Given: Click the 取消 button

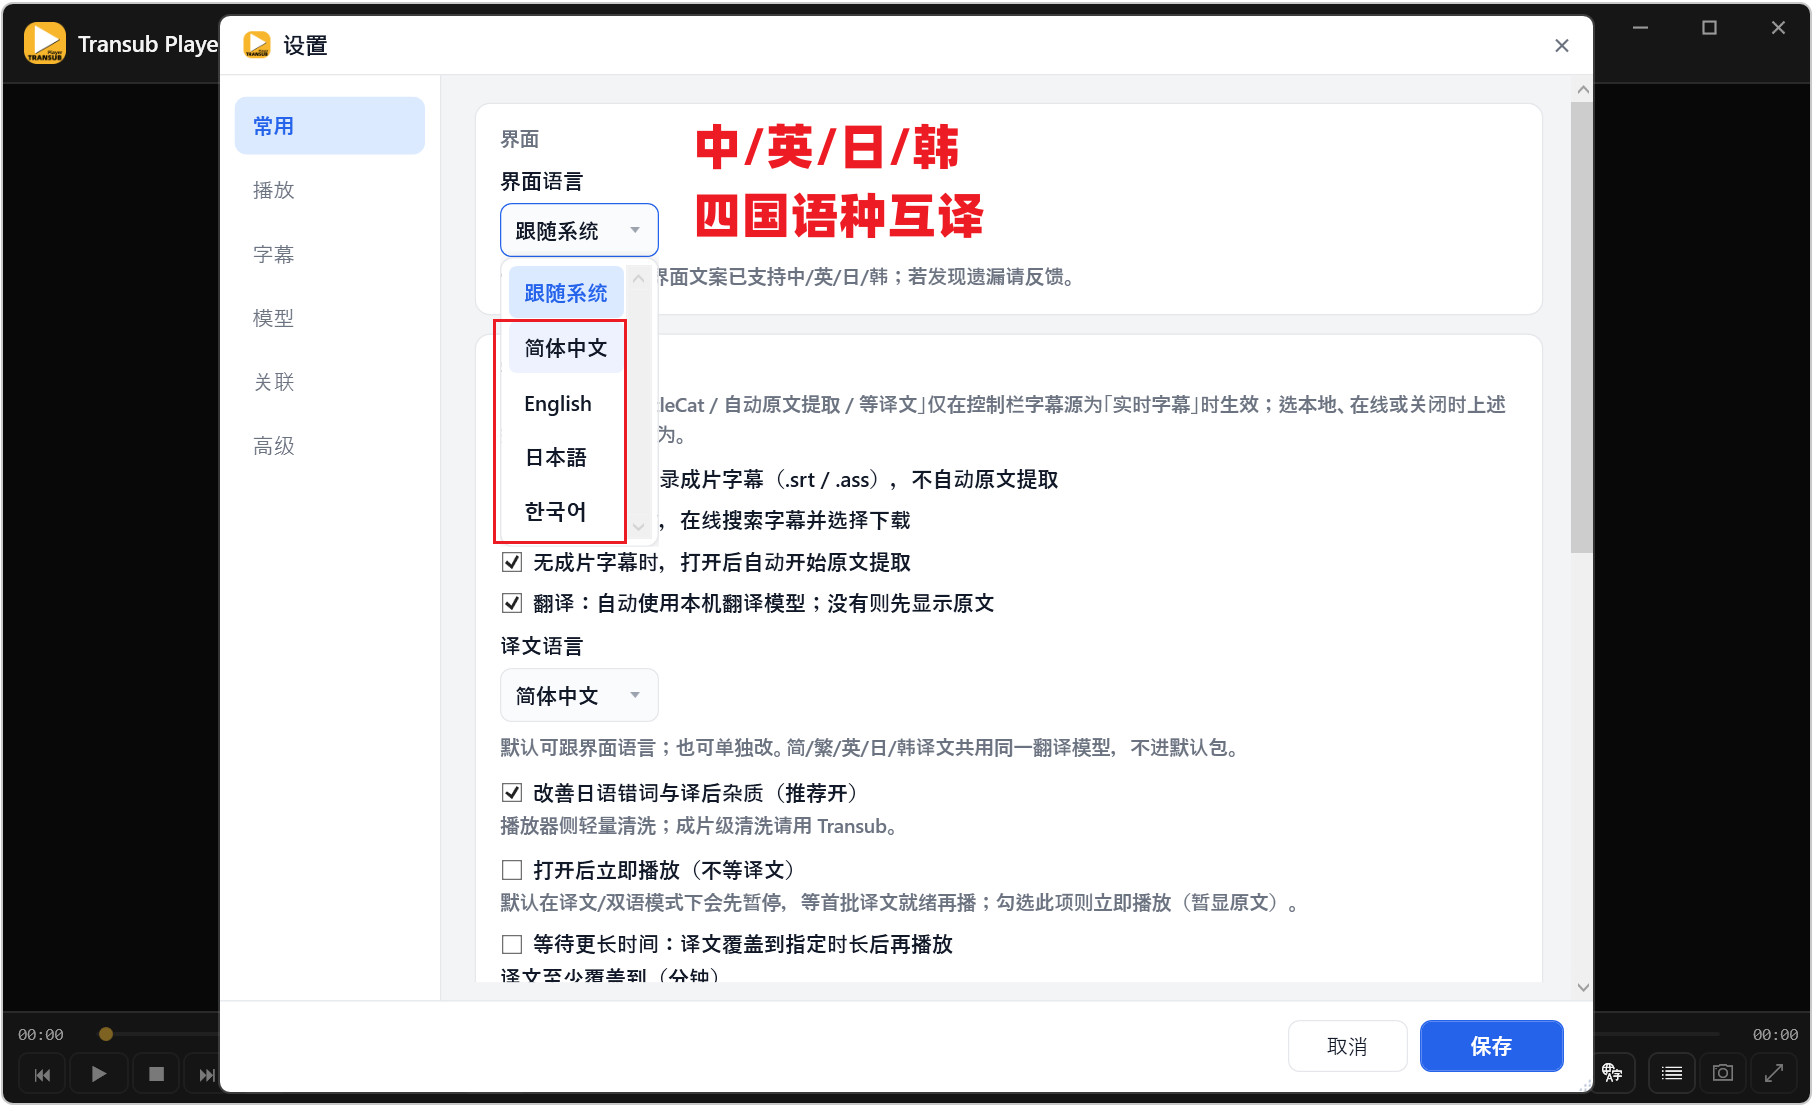Looking at the screenshot, I should point(1347,1046).
